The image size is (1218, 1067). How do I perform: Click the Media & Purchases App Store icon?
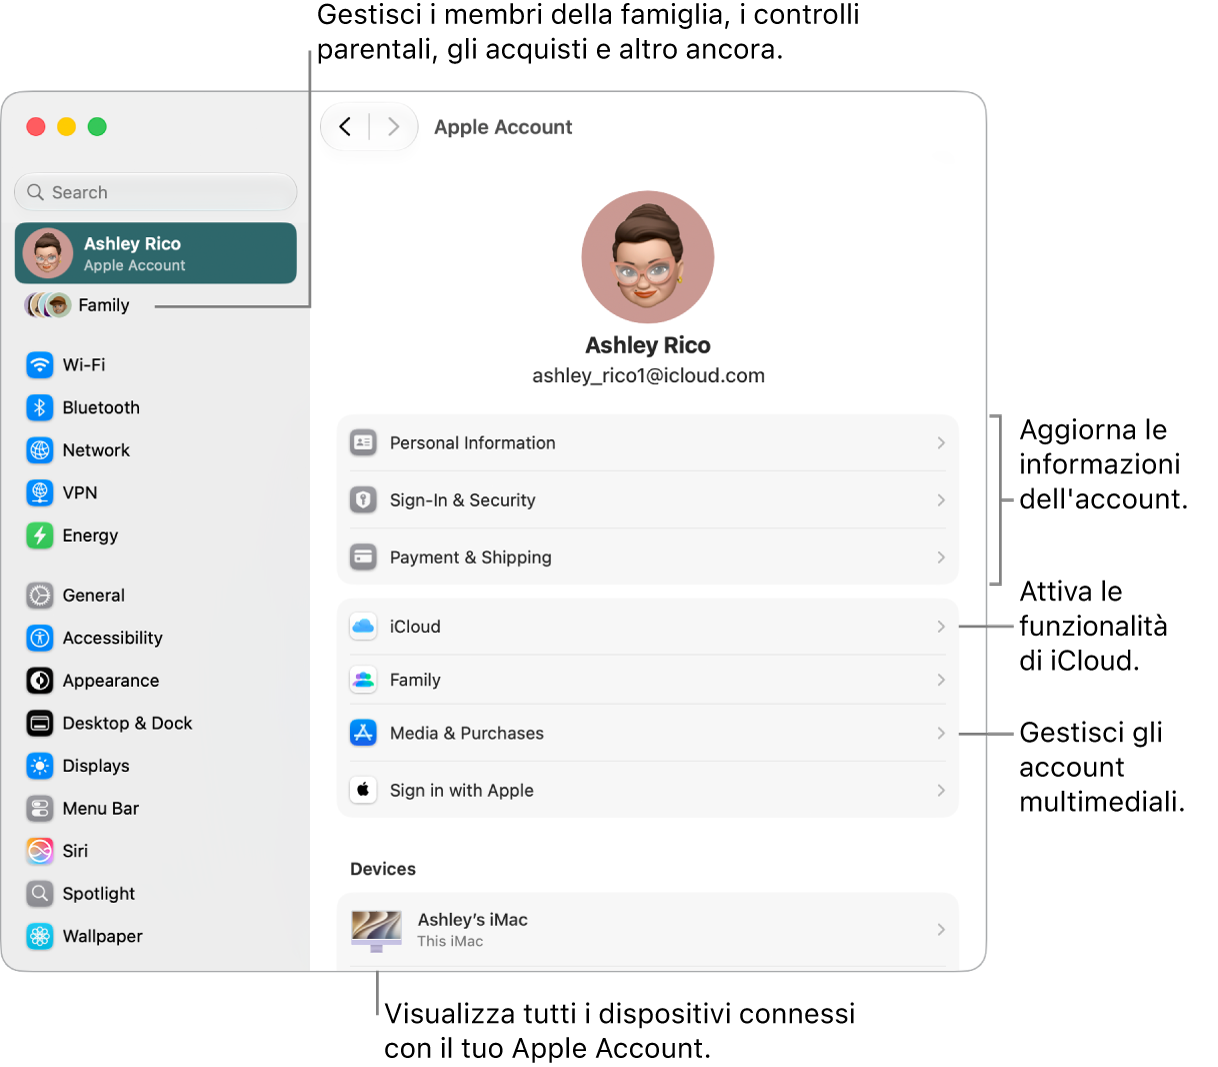coord(363,733)
